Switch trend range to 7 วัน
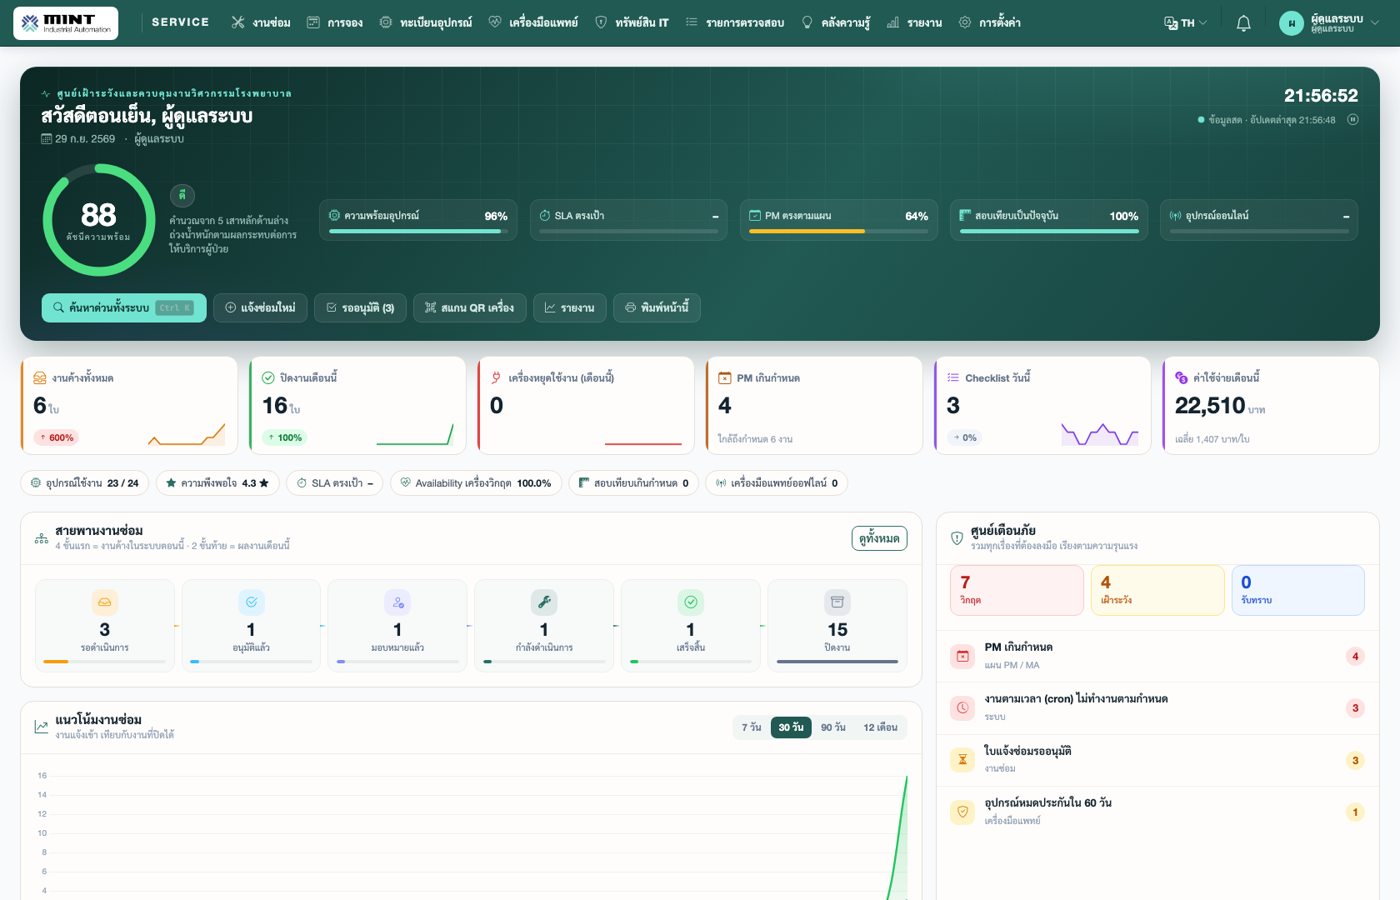1400x900 pixels. coord(751,727)
